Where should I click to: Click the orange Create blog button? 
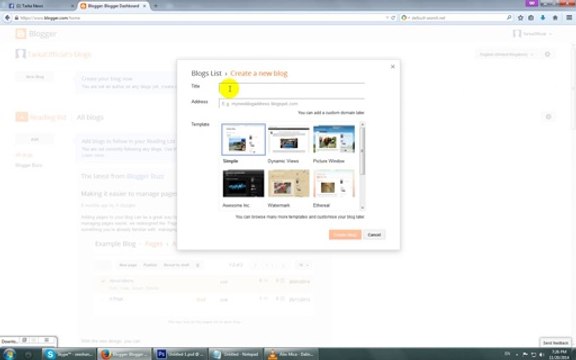pos(345,235)
